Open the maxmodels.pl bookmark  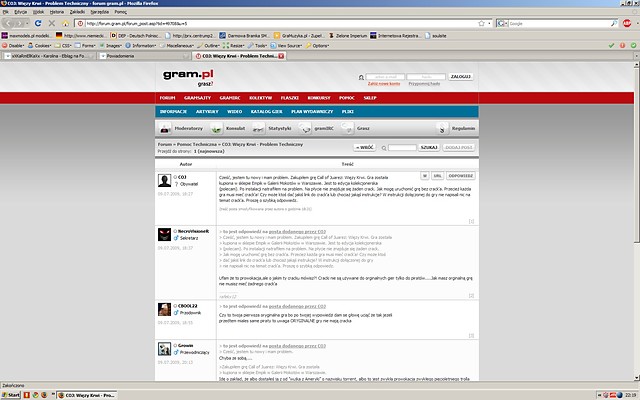tap(27, 36)
